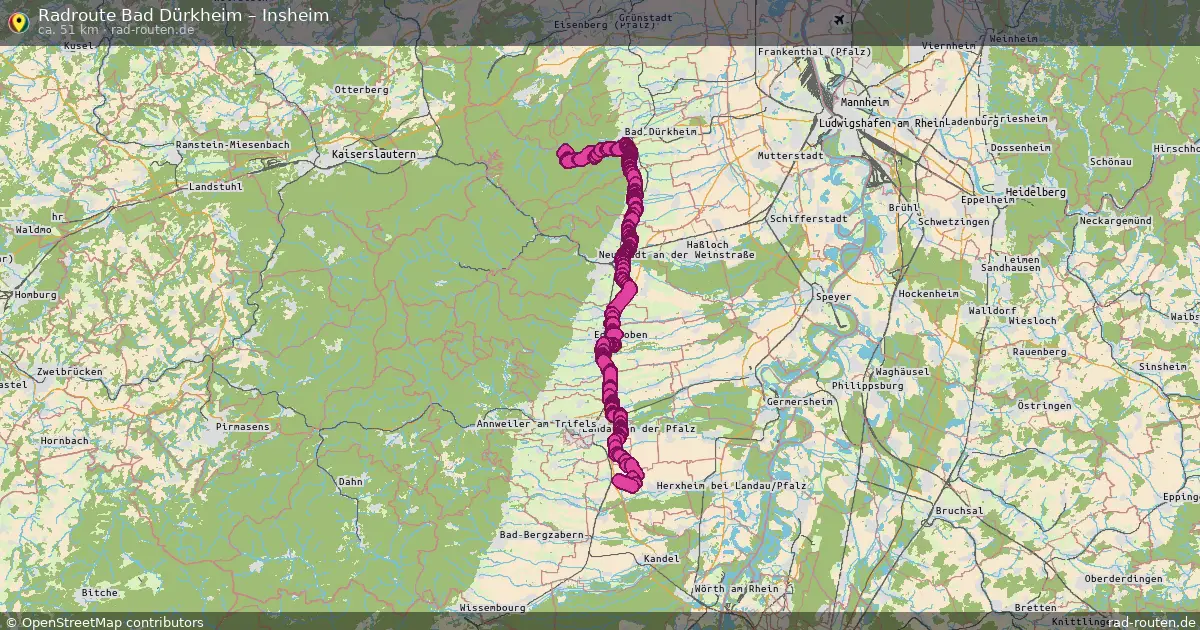Open OpenStreetMap contributors attribution

coord(105,622)
